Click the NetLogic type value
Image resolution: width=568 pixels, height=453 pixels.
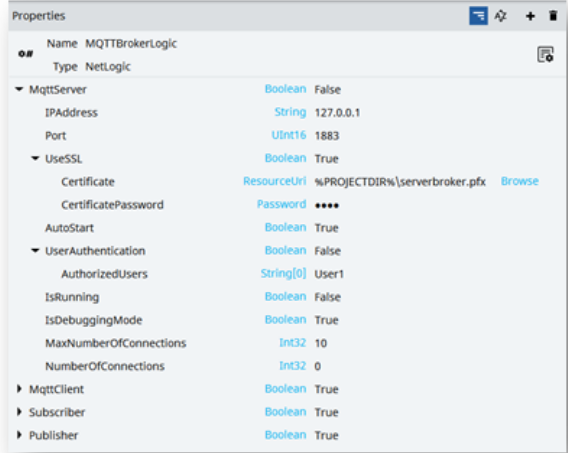coord(108,67)
